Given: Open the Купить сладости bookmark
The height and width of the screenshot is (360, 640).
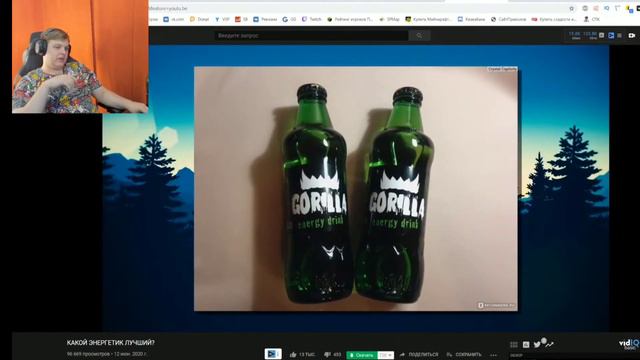Looking at the screenshot, I should coord(554,19).
